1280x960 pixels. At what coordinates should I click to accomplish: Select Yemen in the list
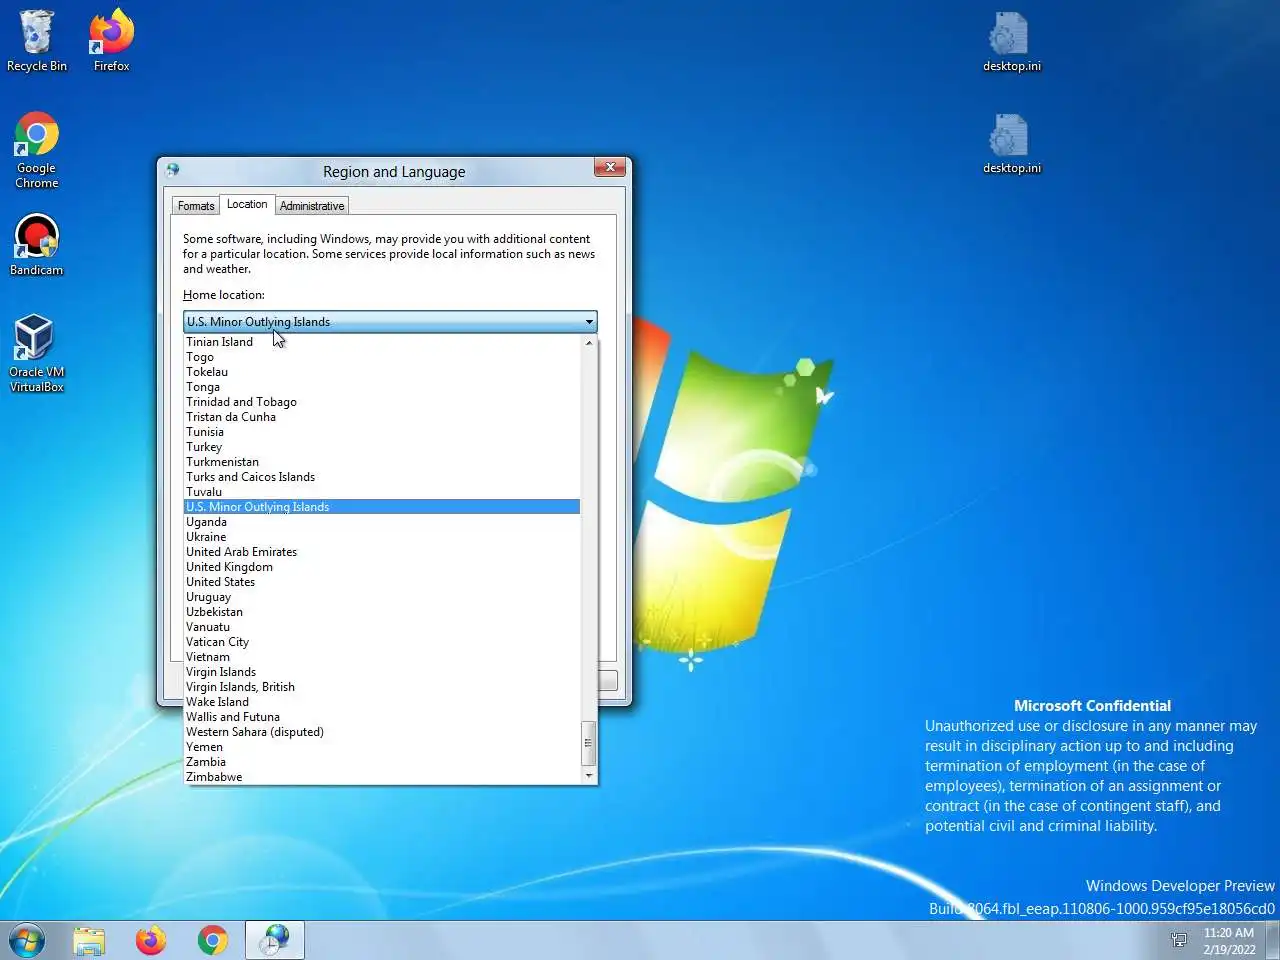pyautogui.click(x=382, y=747)
